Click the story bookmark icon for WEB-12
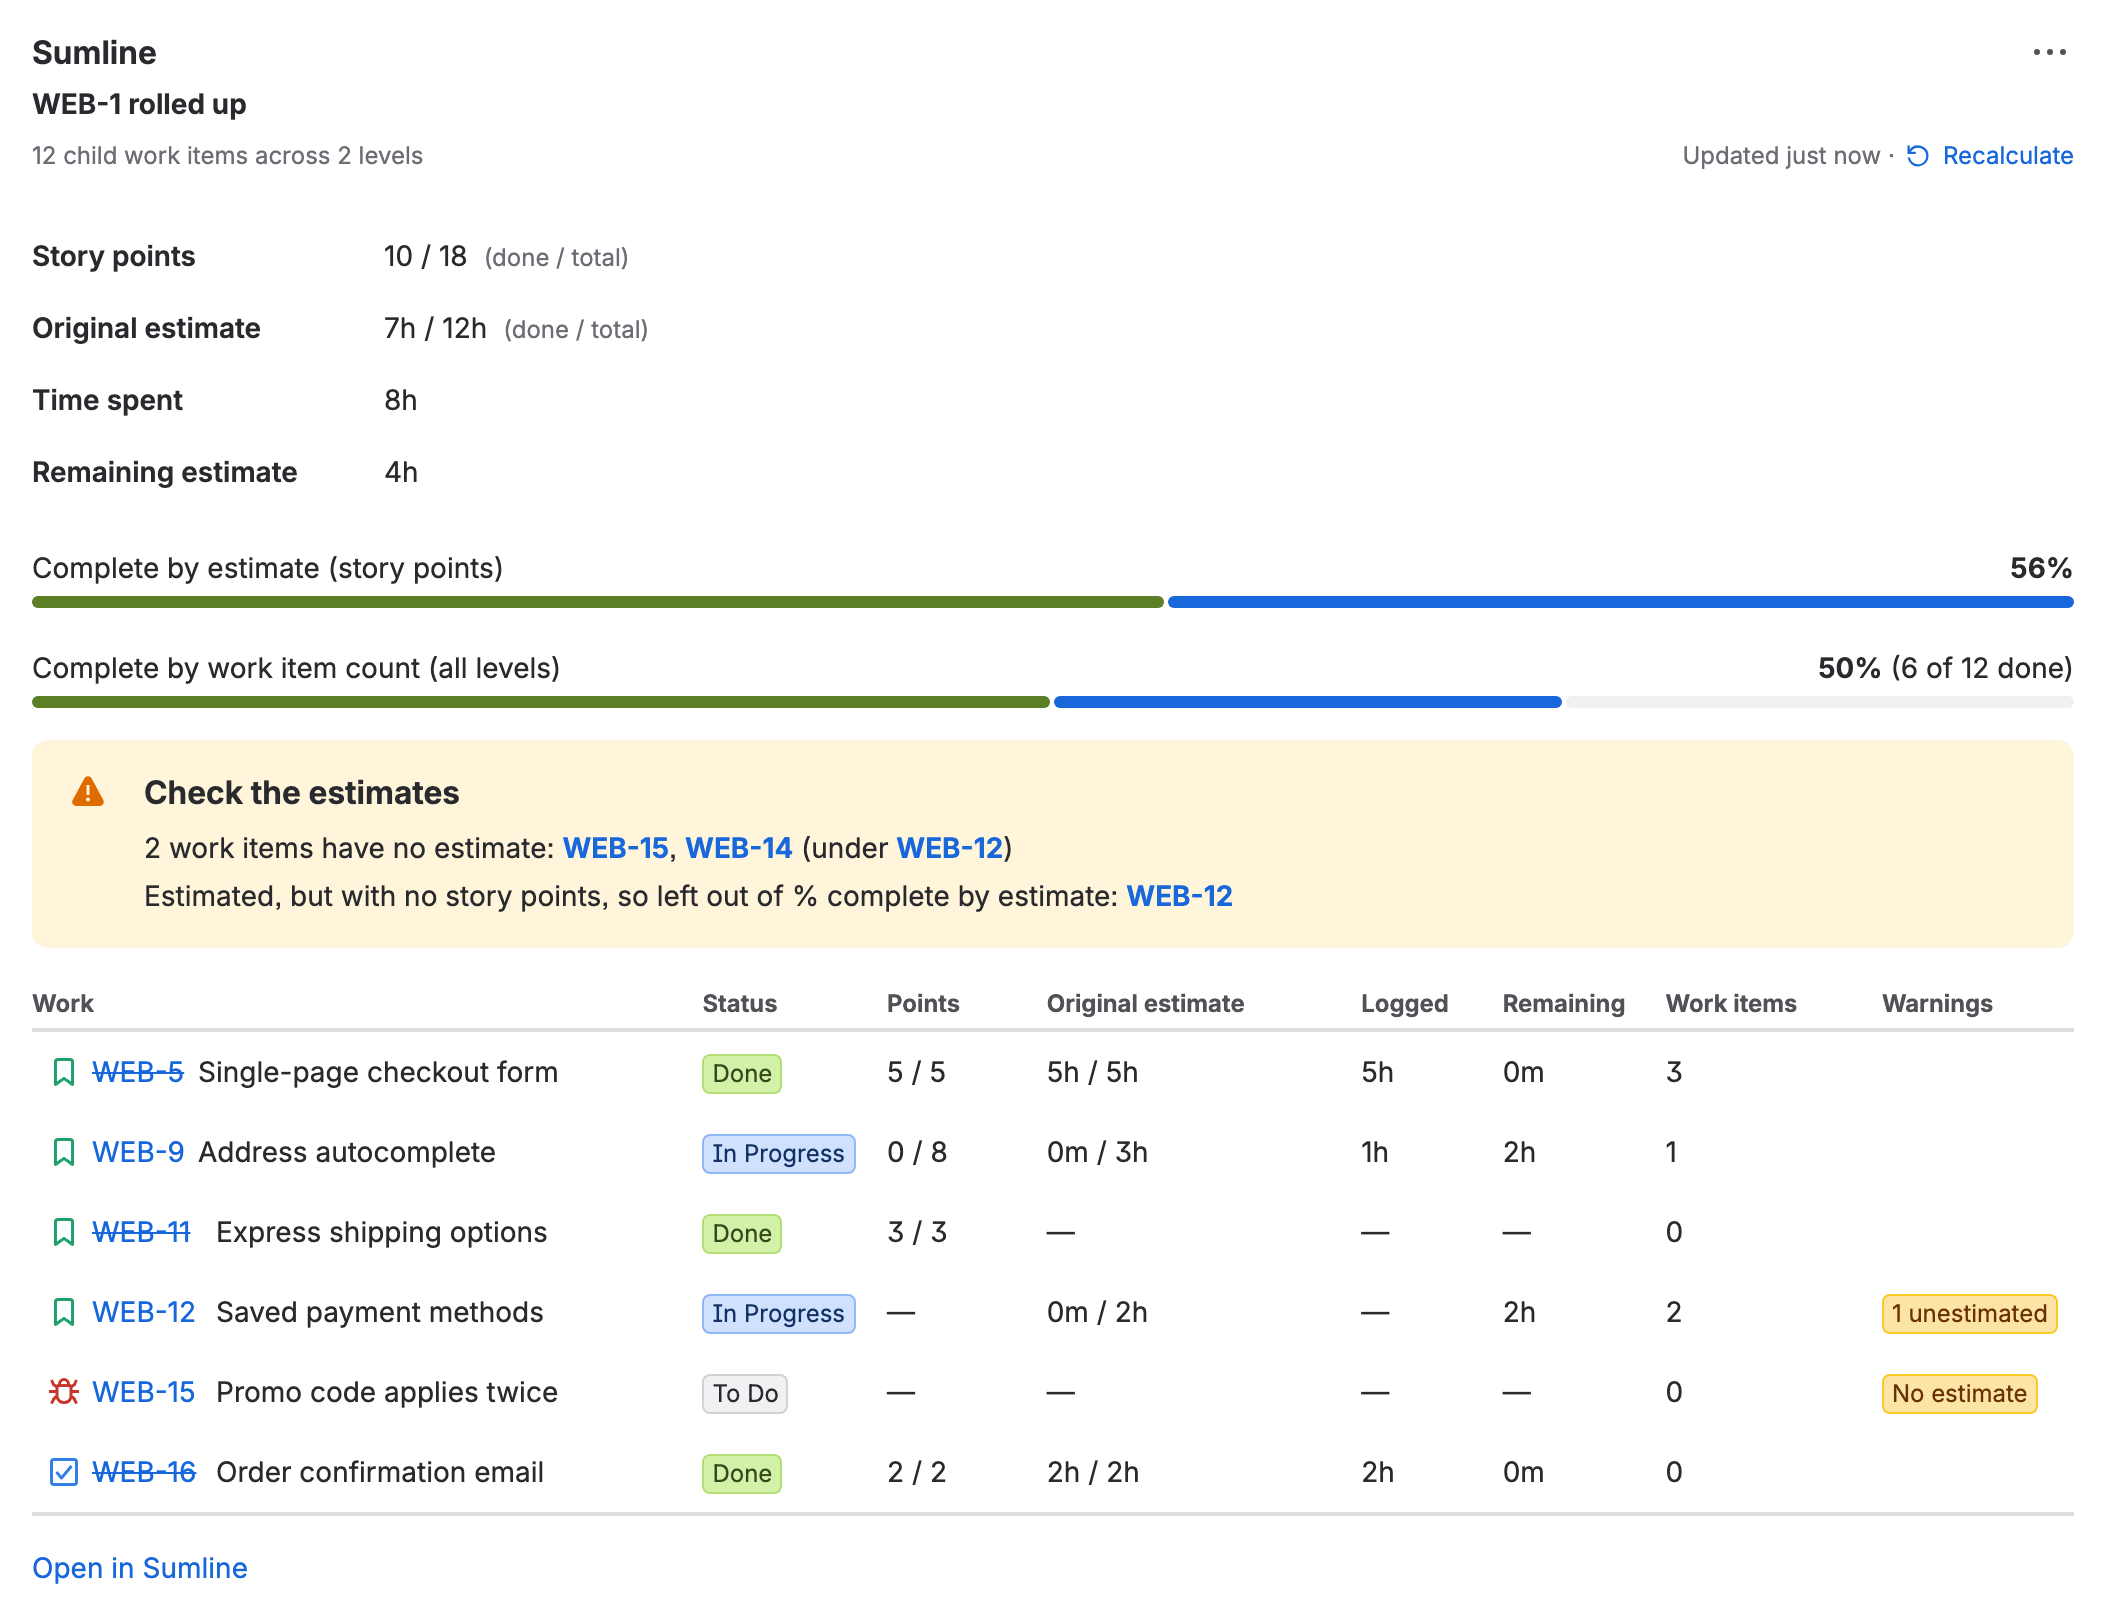Image resolution: width=2106 pixels, height=1620 pixels. click(63, 1312)
